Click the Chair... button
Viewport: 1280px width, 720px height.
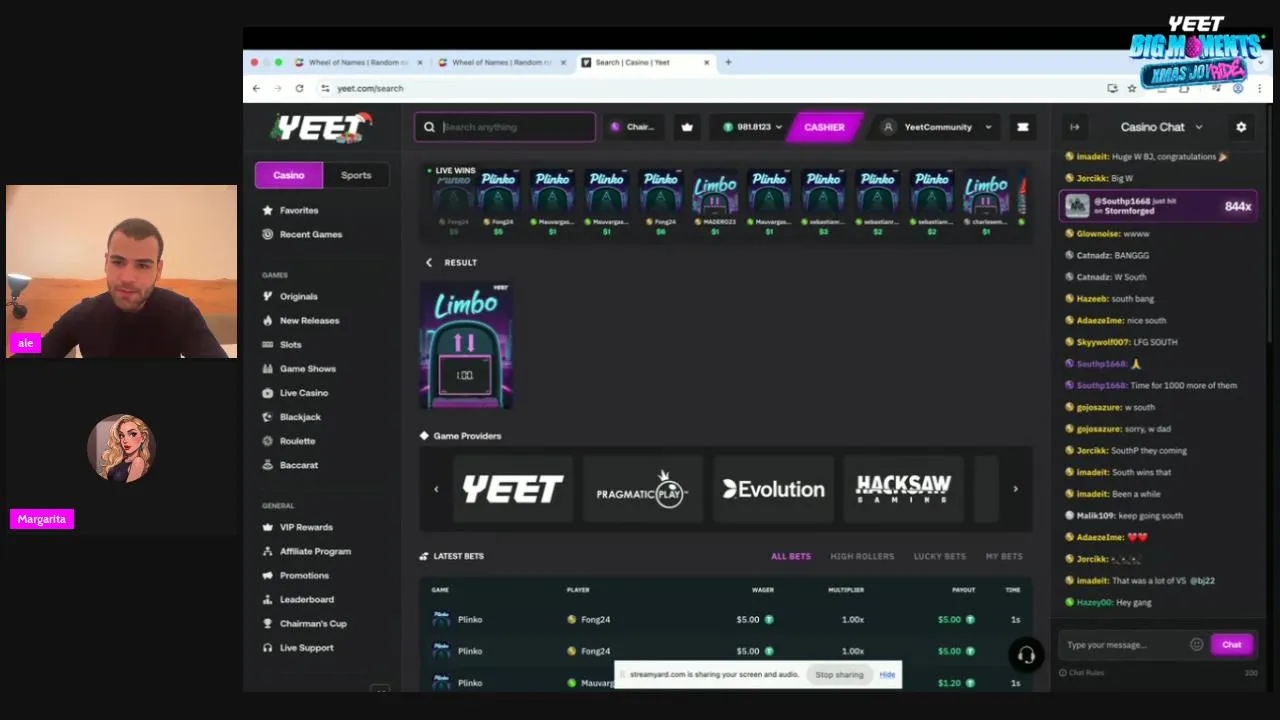(x=634, y=127)
